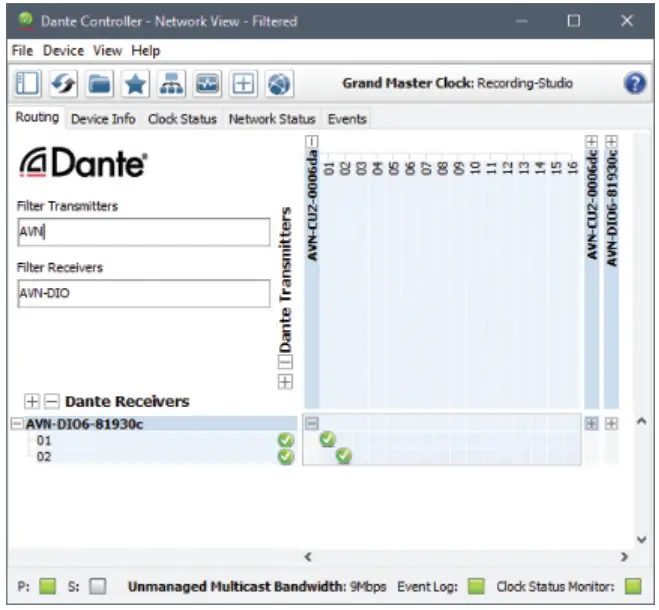
Task: Click the filter pane toggle toolbar icon
Action: 27,84
